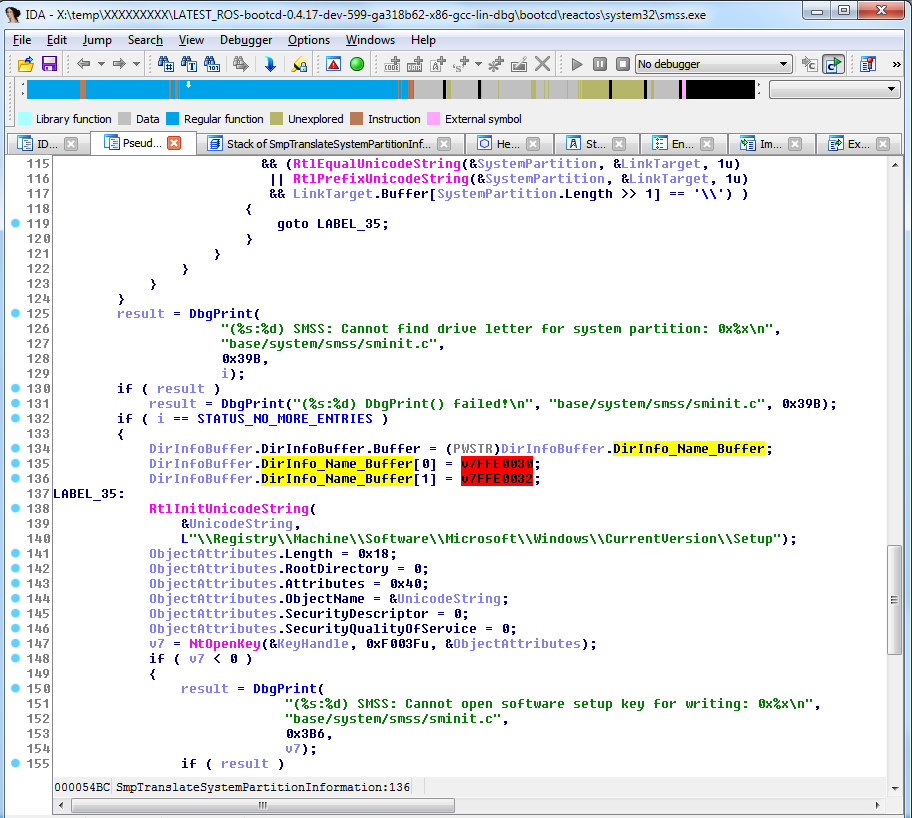Open the empty dropdown beside navigation band
Screen dimensions: 912x818
pos(835,90)
